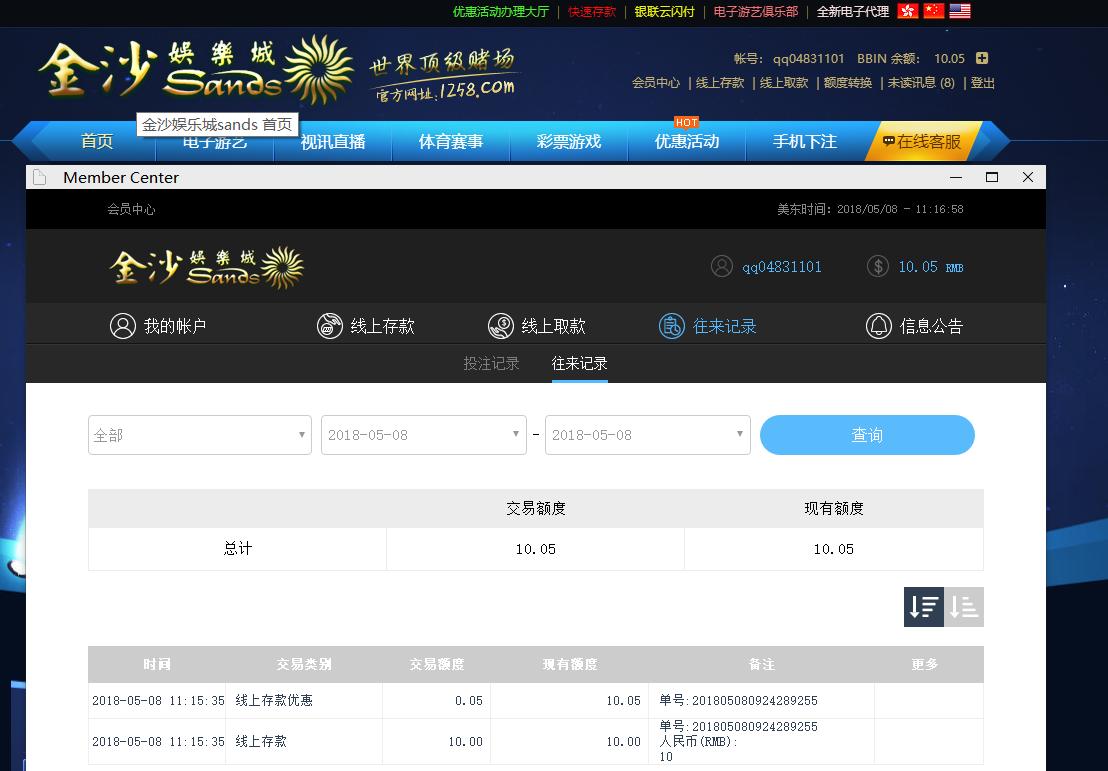1108x771 pixels.
Task: Expand the start date 2018-05-08 dropdown
Action: pyautogui.click(x=423, y=435)
